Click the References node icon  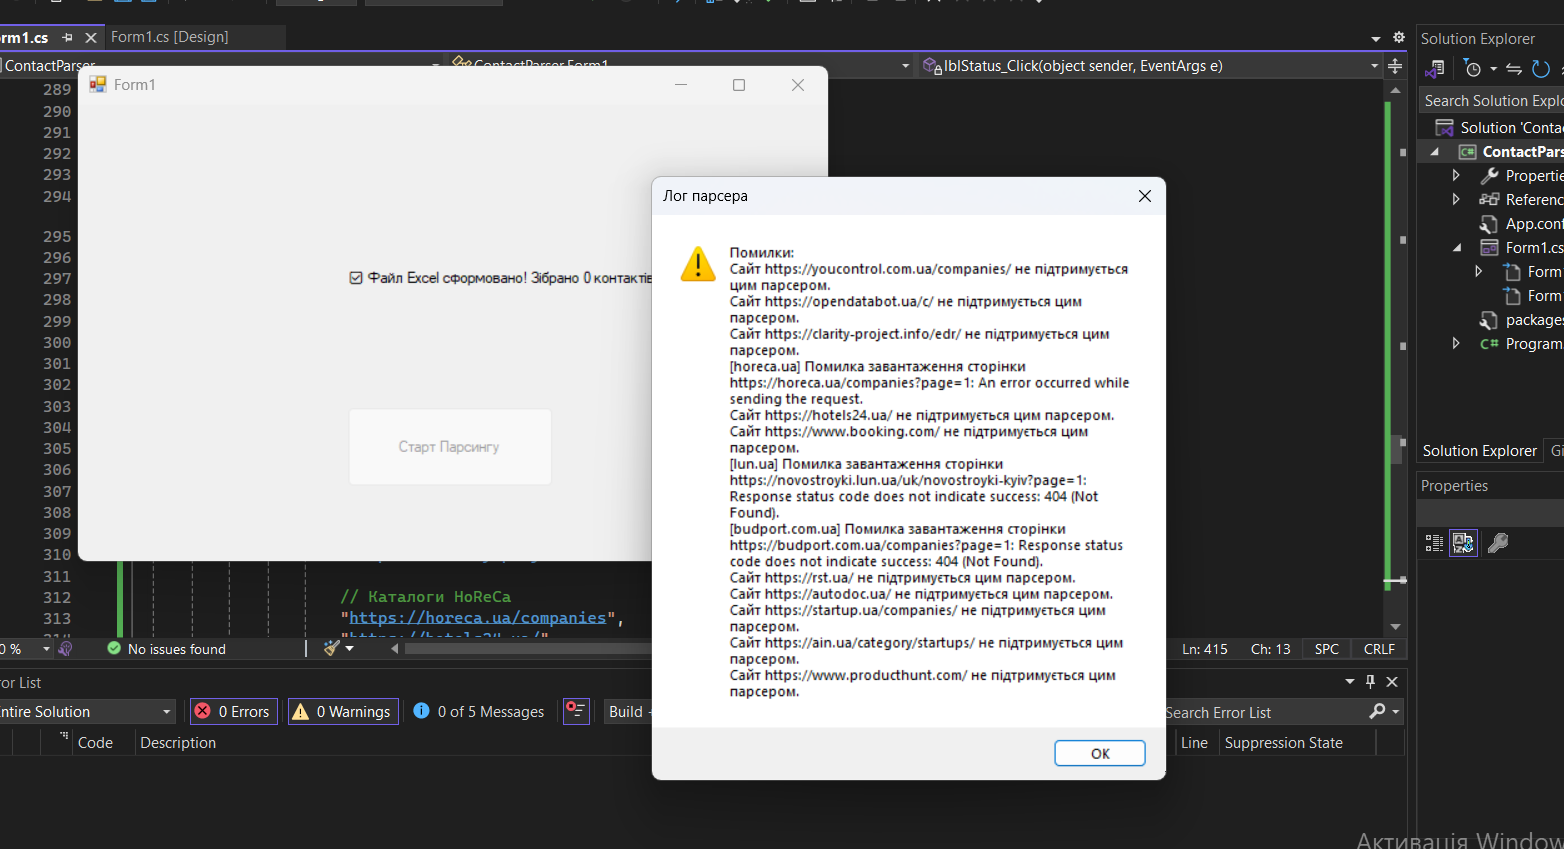point(1489,200)
